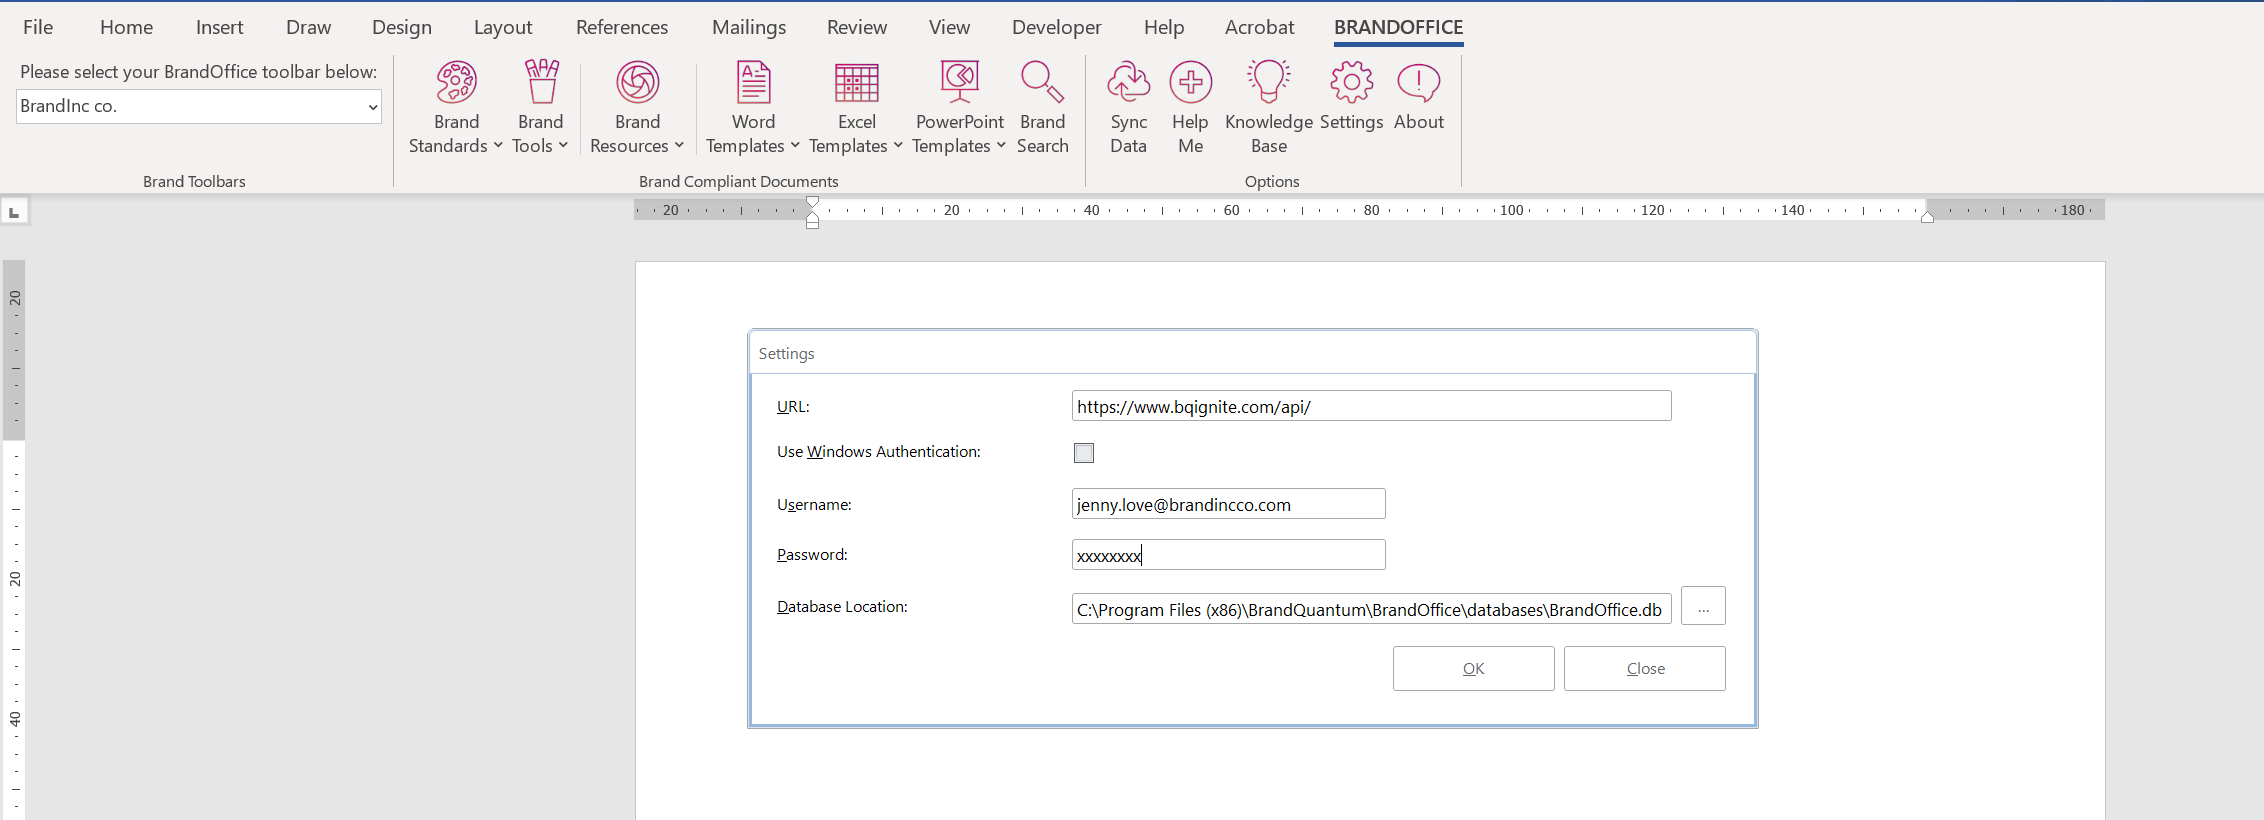Click into the URL field
Image resolution: width=2264 pixels, height=820 pixels.
pyautogui.click(x=1371, y=406)
